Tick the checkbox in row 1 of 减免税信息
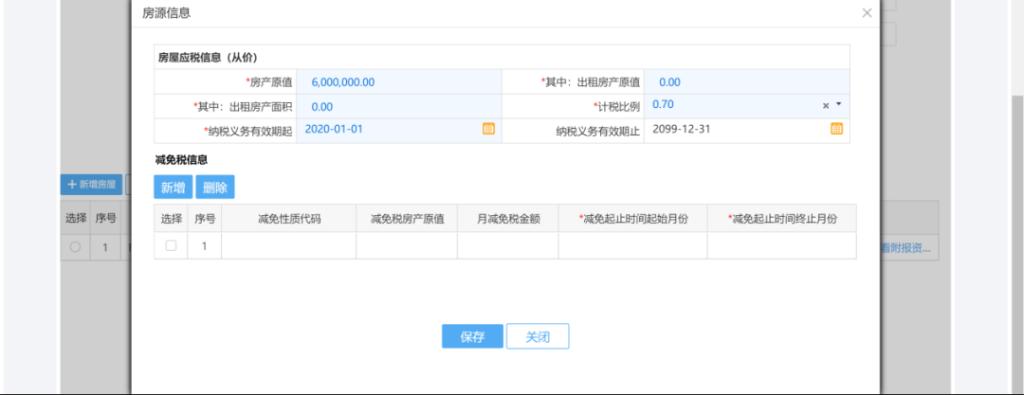This screenshot has height=395, width=1024. [170, 245]
